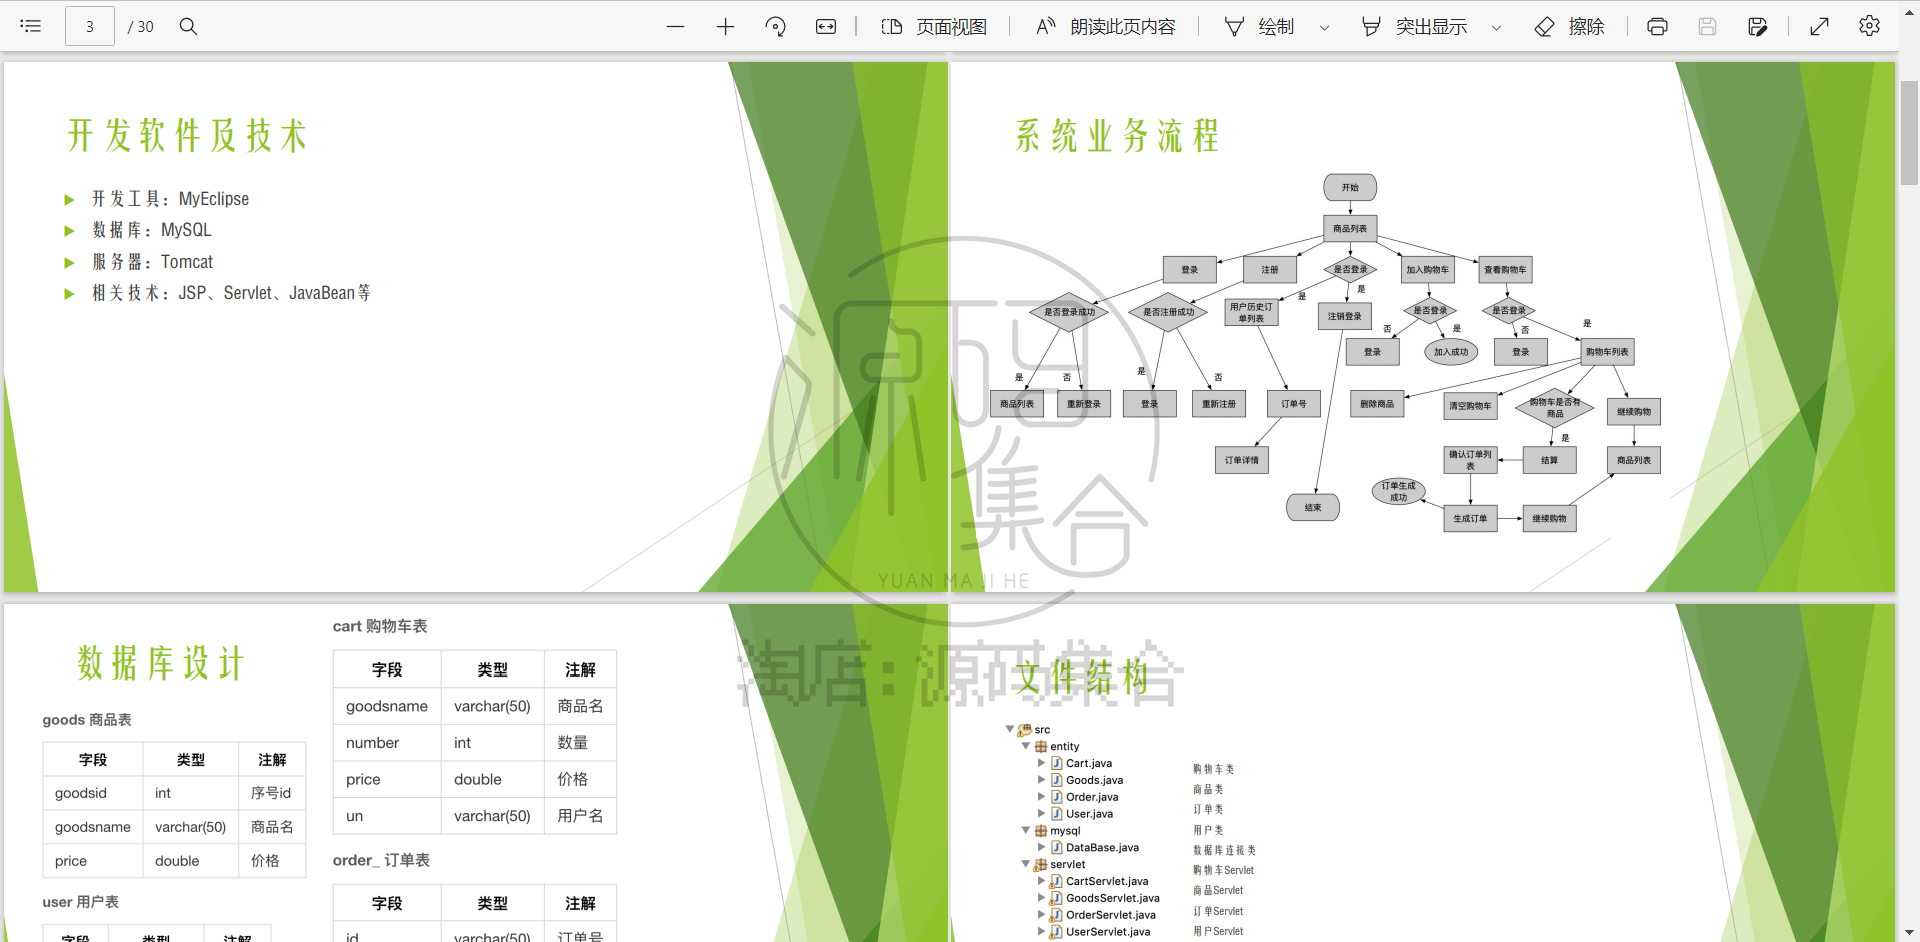Click the 是否登录成功 decision diamond
Screen dimensions: 1920x942
click(1069, 312)
